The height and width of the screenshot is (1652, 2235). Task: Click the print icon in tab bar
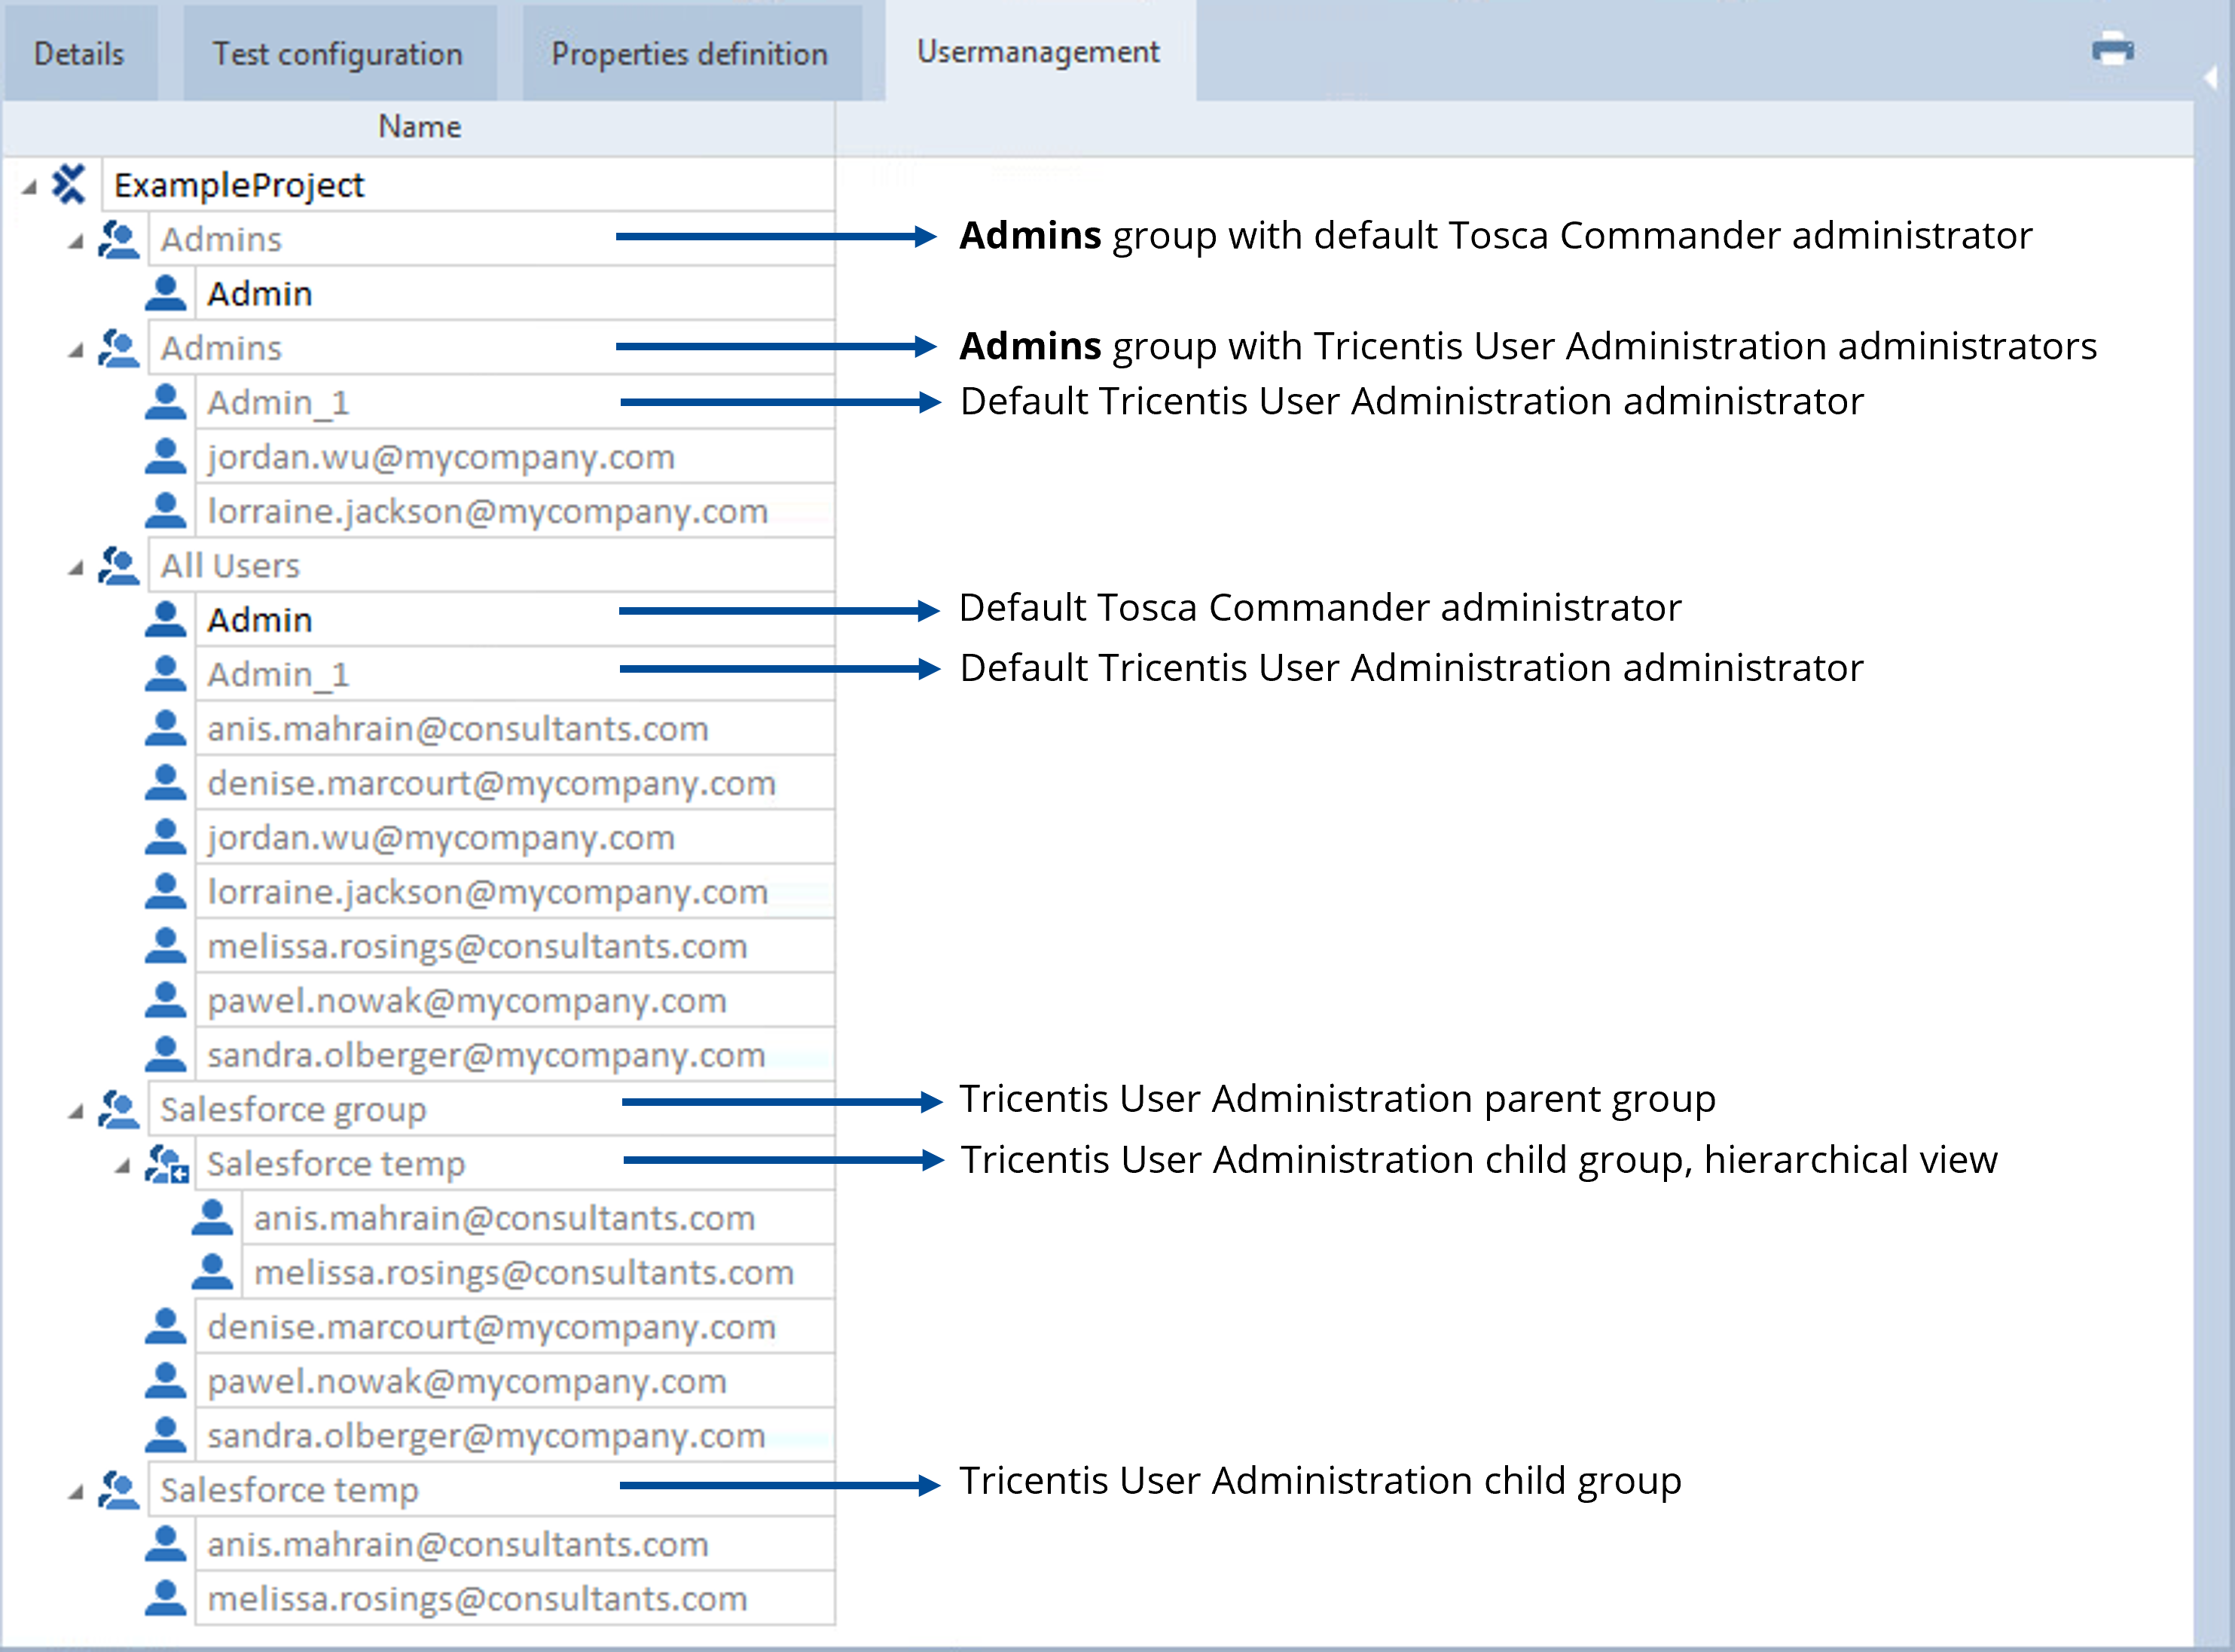[x=2112, y=50]
